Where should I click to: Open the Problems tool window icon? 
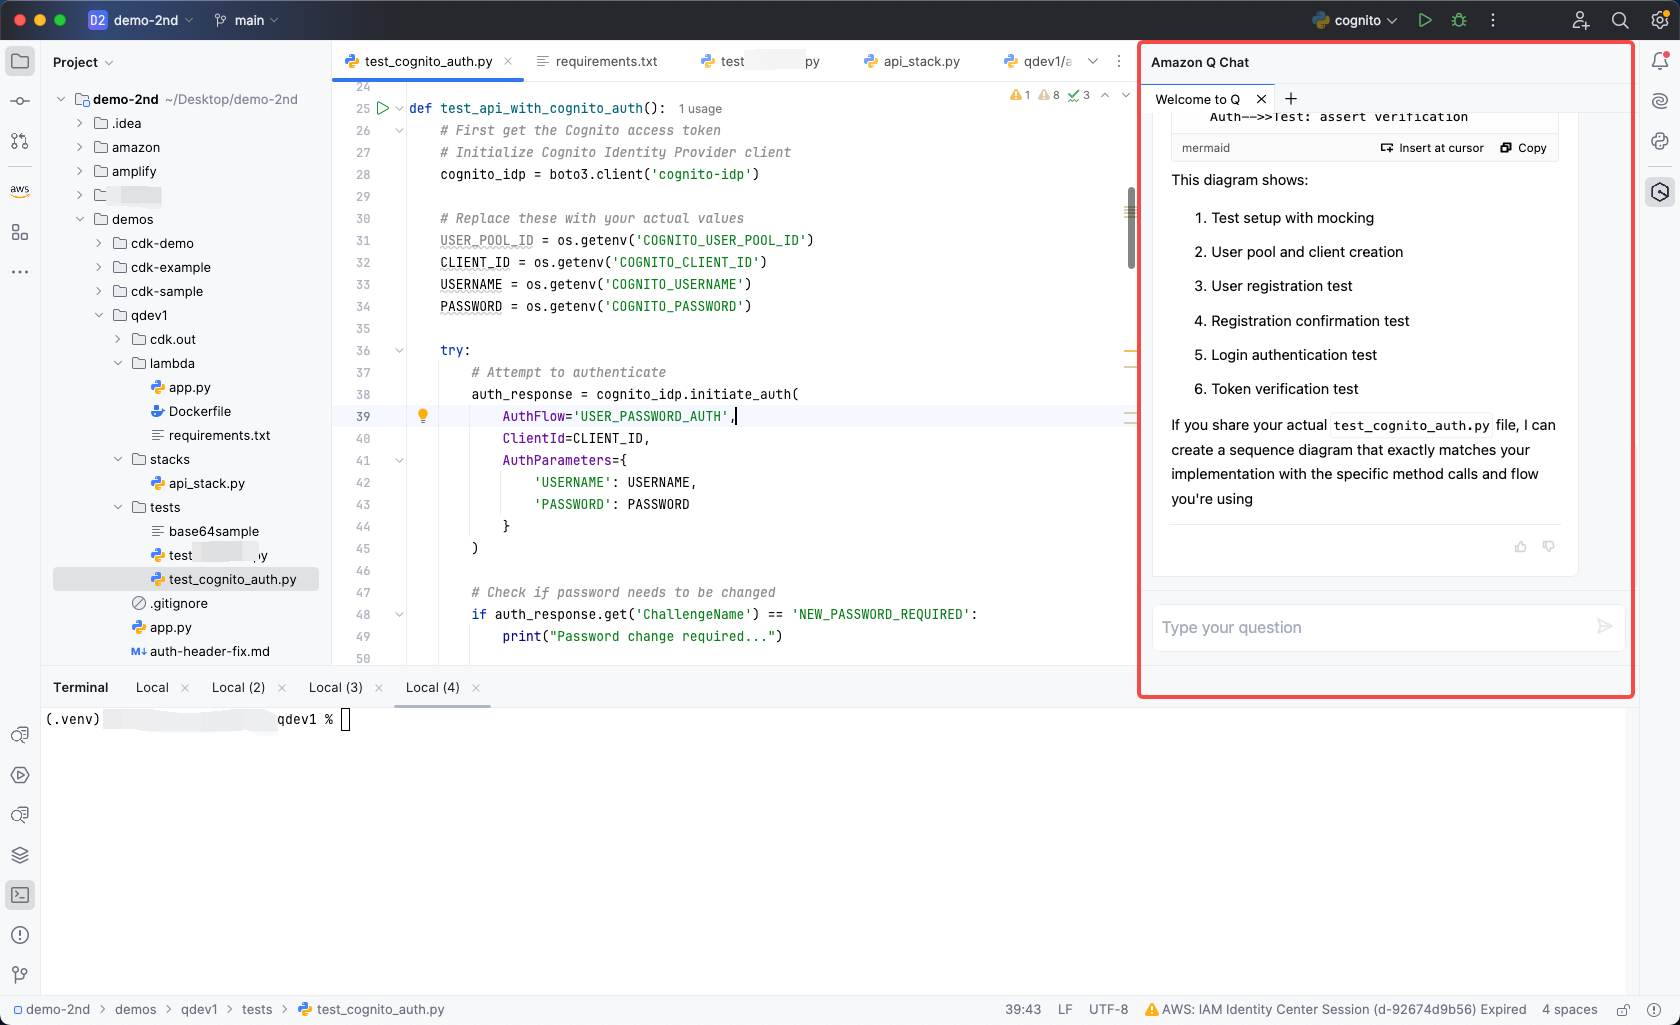(20, 935)
